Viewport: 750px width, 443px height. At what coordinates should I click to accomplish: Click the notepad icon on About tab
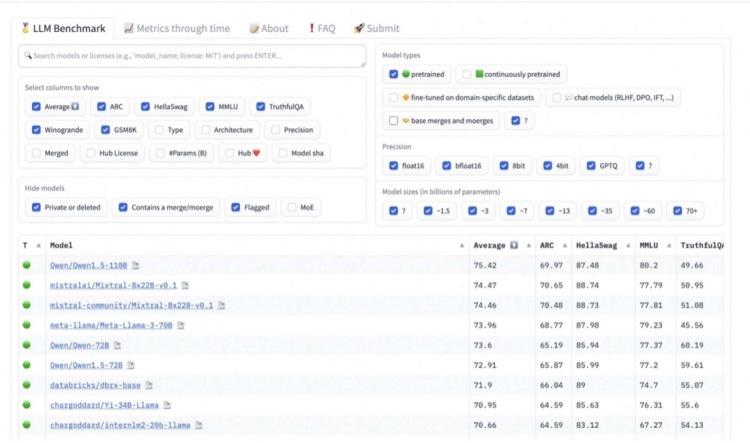tap(254, 29)
